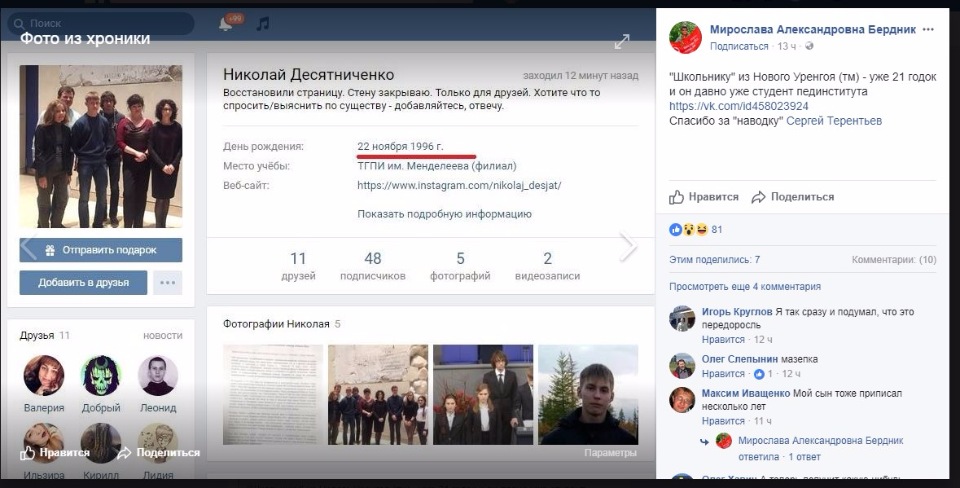Viewport: 960px width, 488px height.
Task: Click the 13 ч post timestamp
Action: point(787,46)
